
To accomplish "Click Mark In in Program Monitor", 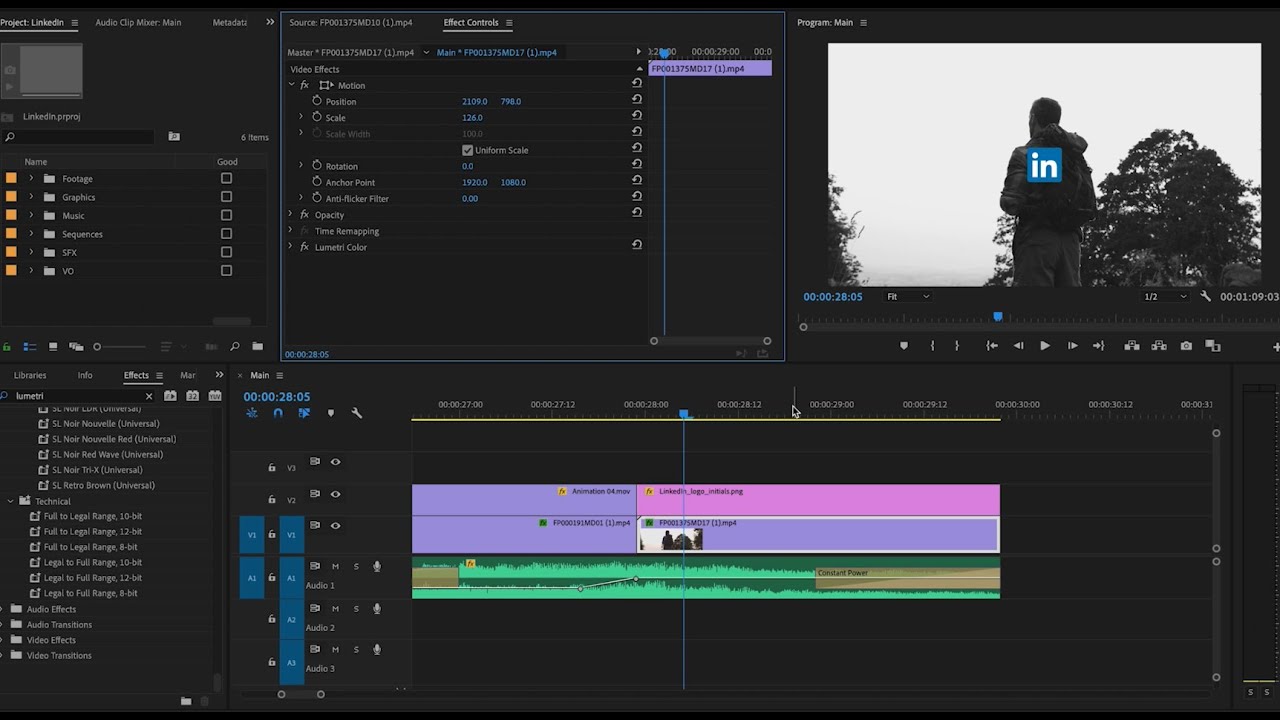I will tap(932, 346).
